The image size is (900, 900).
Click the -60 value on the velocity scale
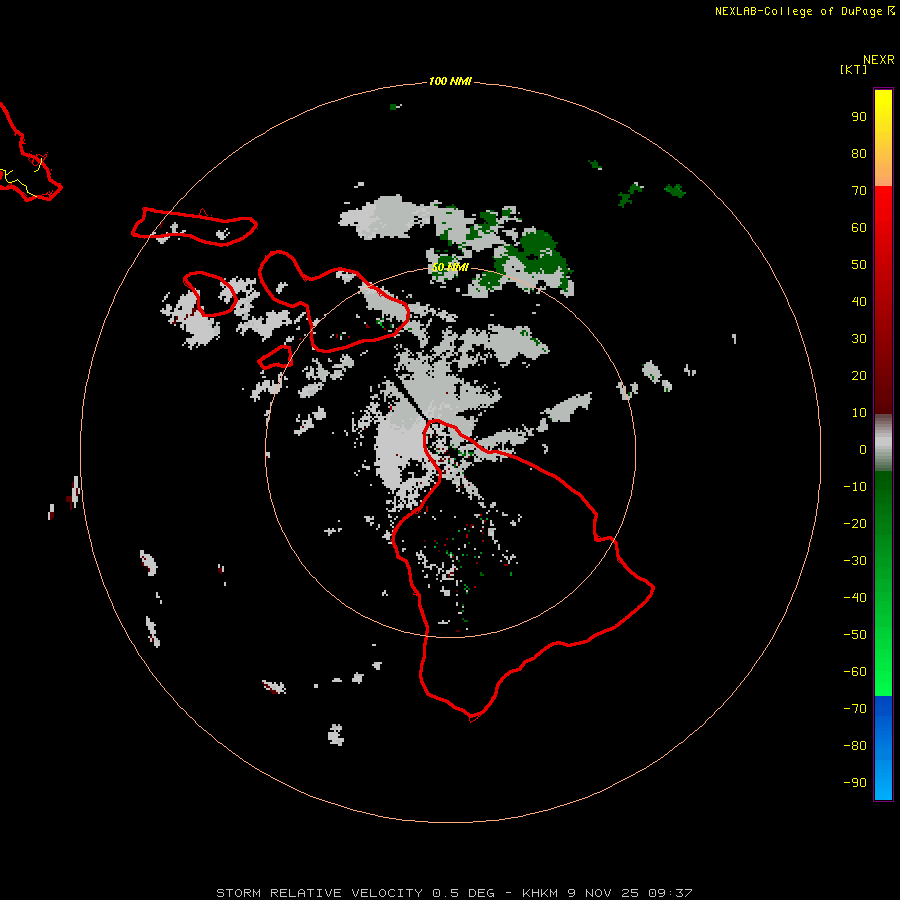point(855,672)
